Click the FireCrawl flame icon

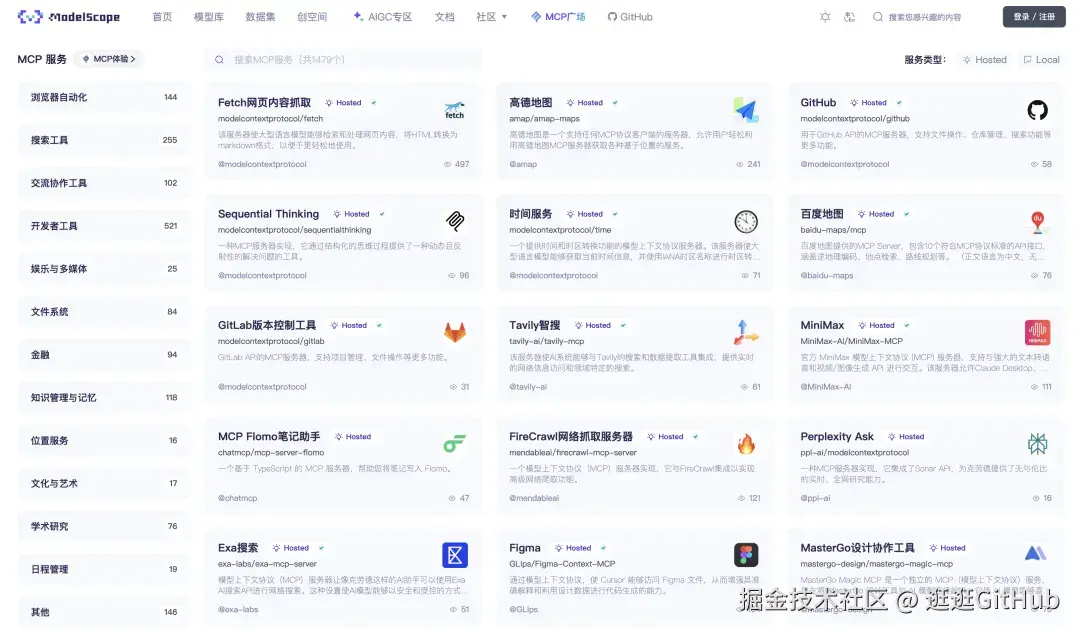tap(747, 445)
